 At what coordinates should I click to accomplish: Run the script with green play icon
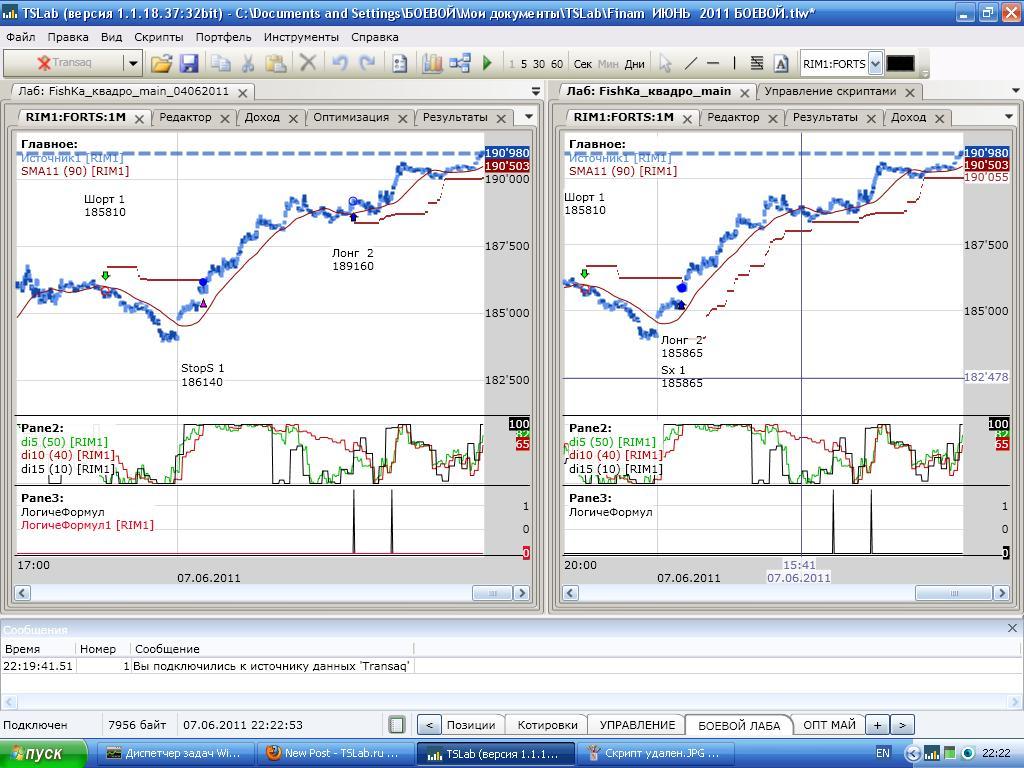point(487,63)
